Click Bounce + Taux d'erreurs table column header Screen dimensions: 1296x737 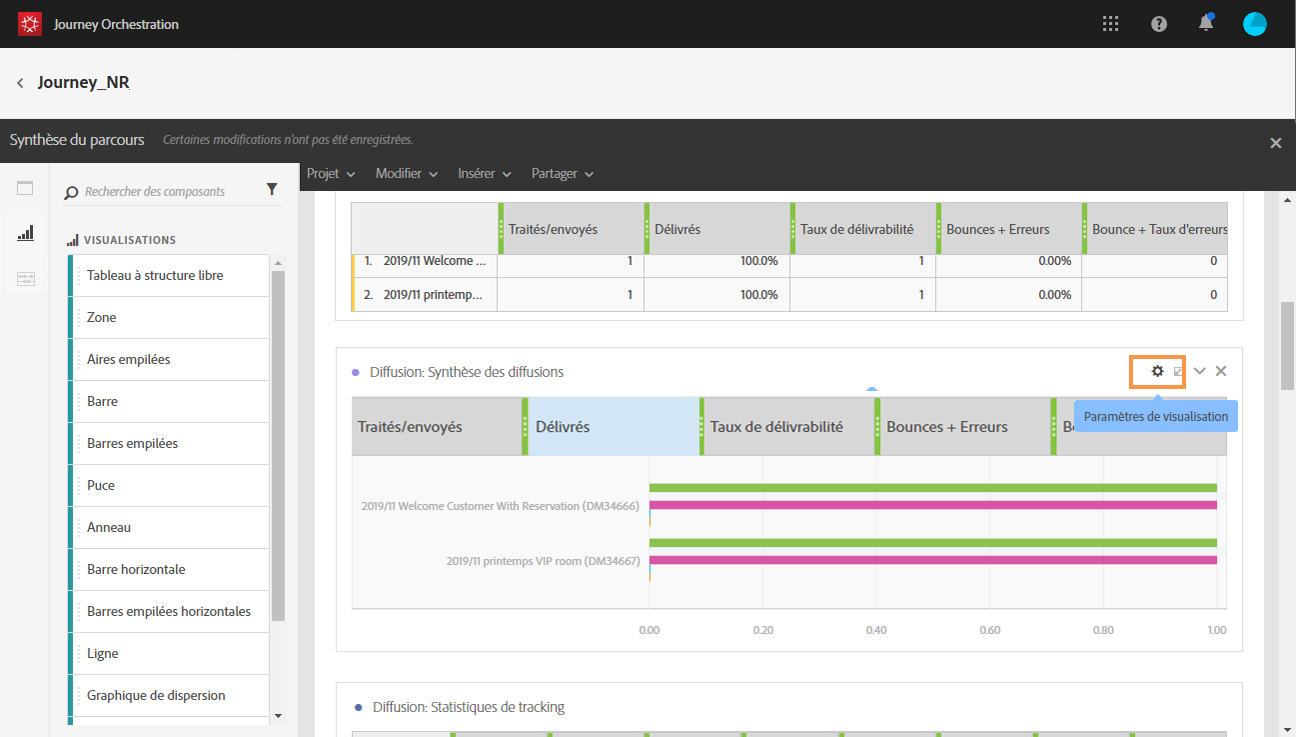(1159, 229)
